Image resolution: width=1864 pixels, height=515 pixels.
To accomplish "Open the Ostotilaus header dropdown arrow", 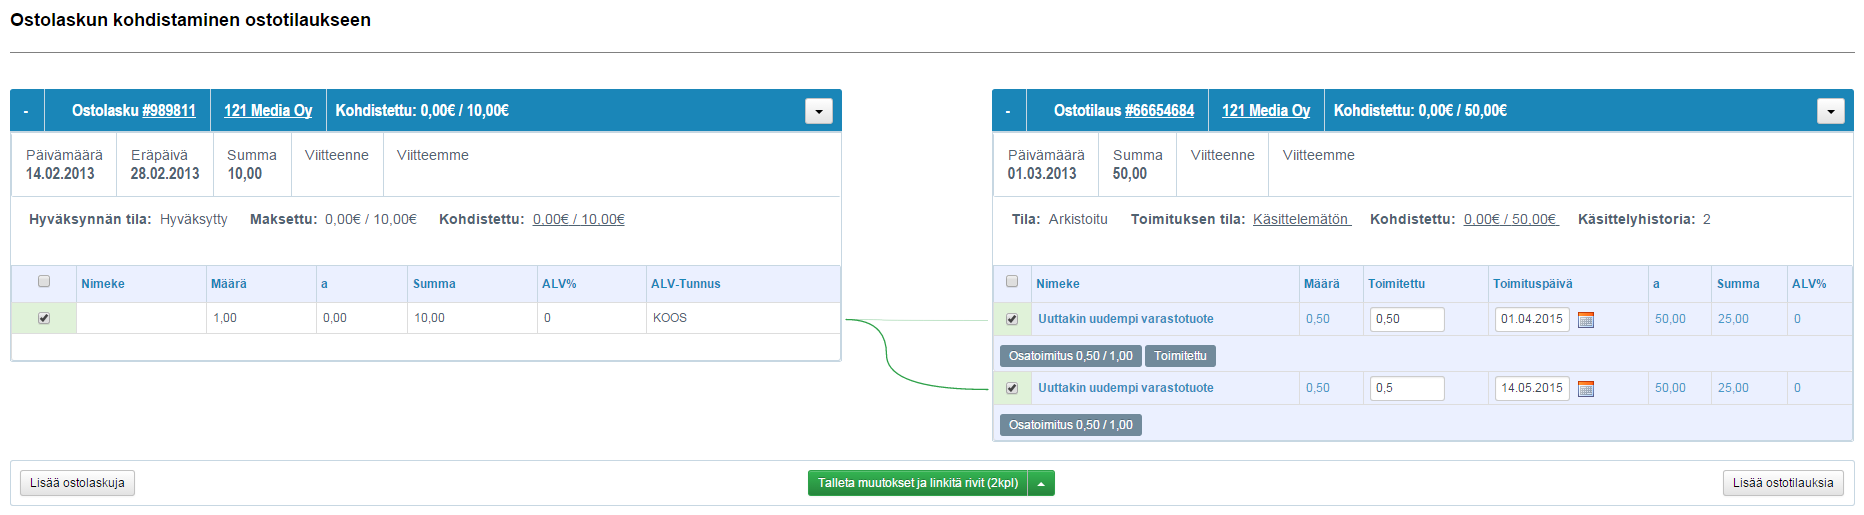I will tap(1830, 111).
